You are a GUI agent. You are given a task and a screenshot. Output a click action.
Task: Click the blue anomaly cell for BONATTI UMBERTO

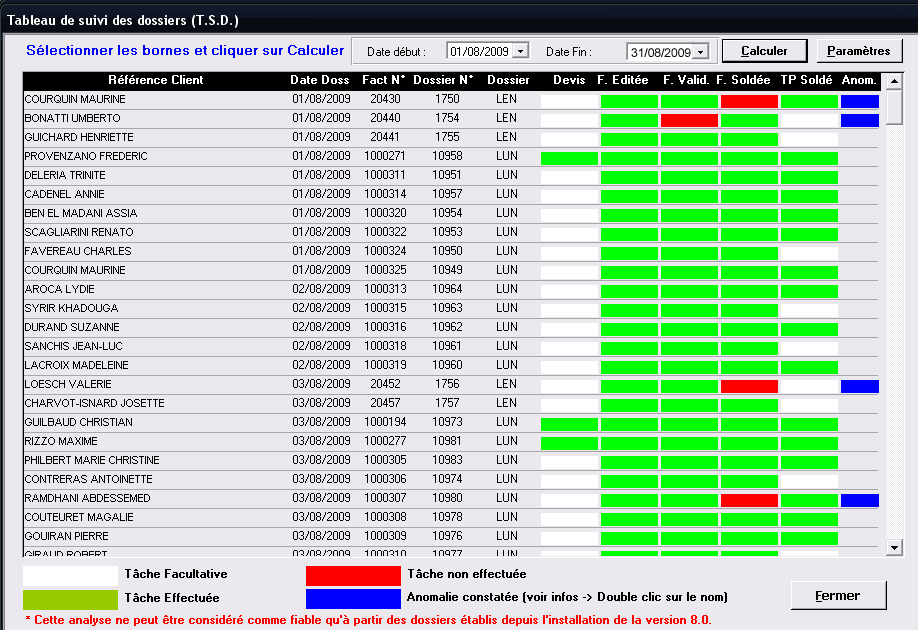coord(859,120)
